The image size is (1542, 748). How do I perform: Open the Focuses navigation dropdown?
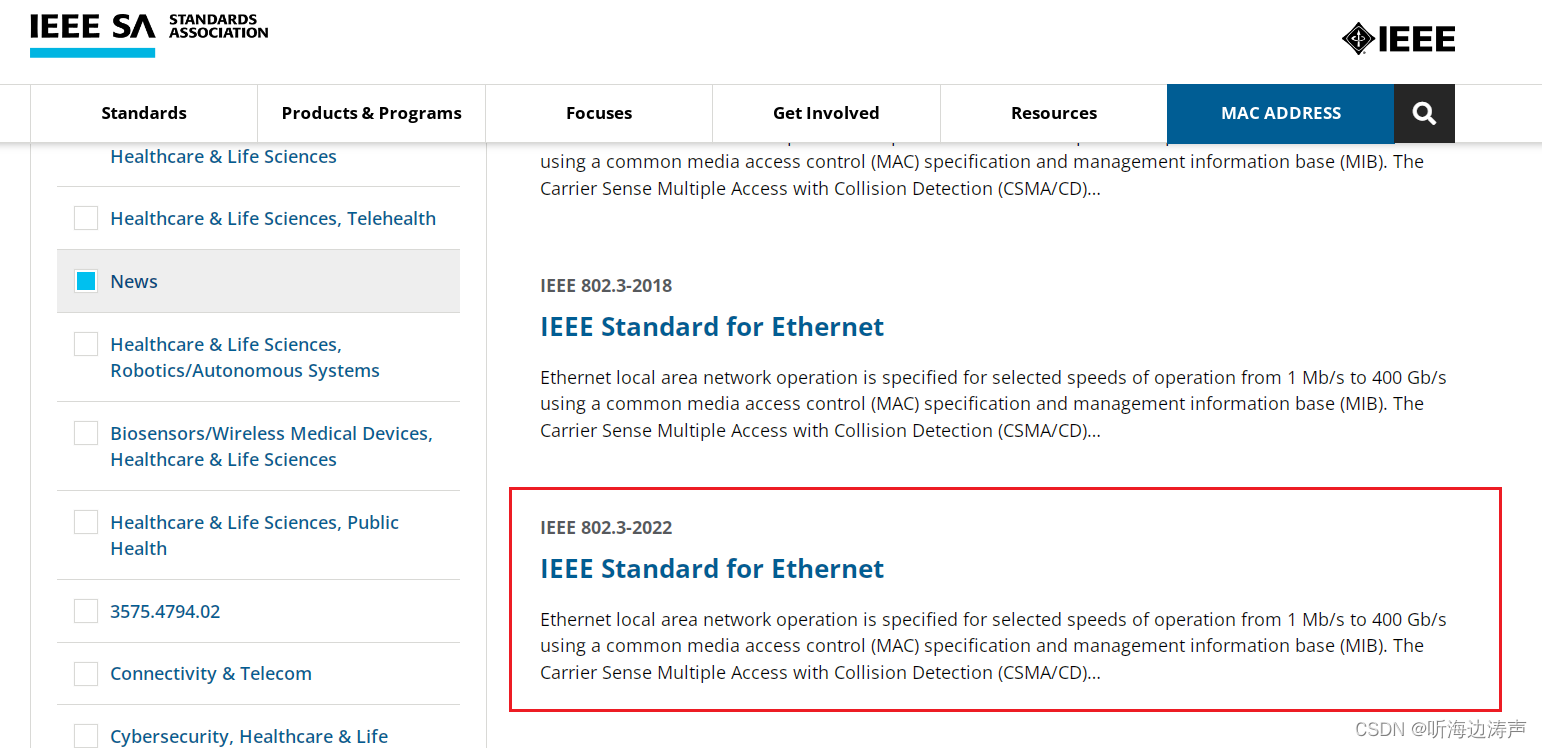click(x=598, y=113)
